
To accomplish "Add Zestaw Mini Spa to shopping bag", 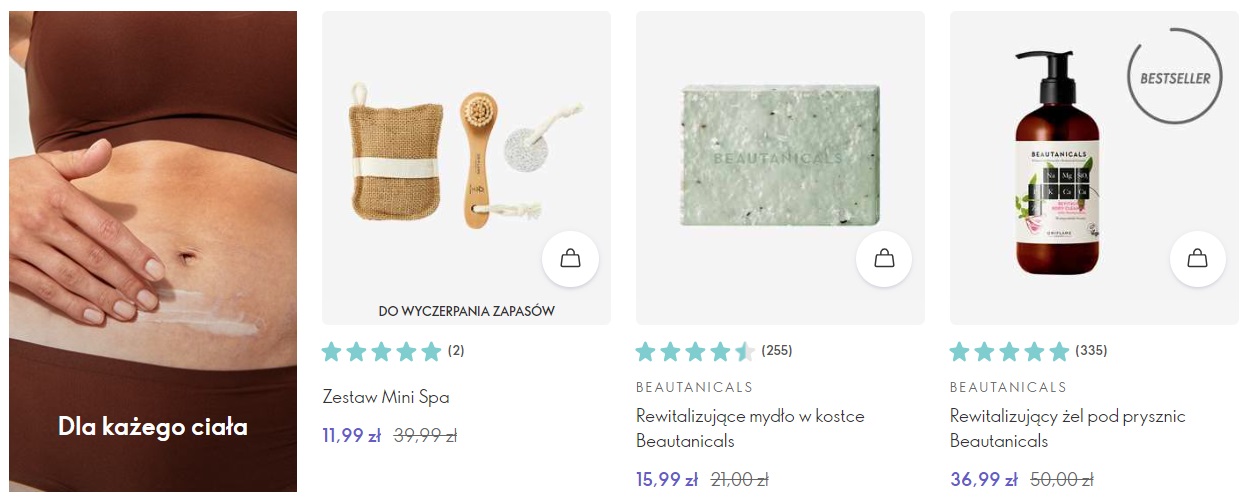I will coord(570,259).
